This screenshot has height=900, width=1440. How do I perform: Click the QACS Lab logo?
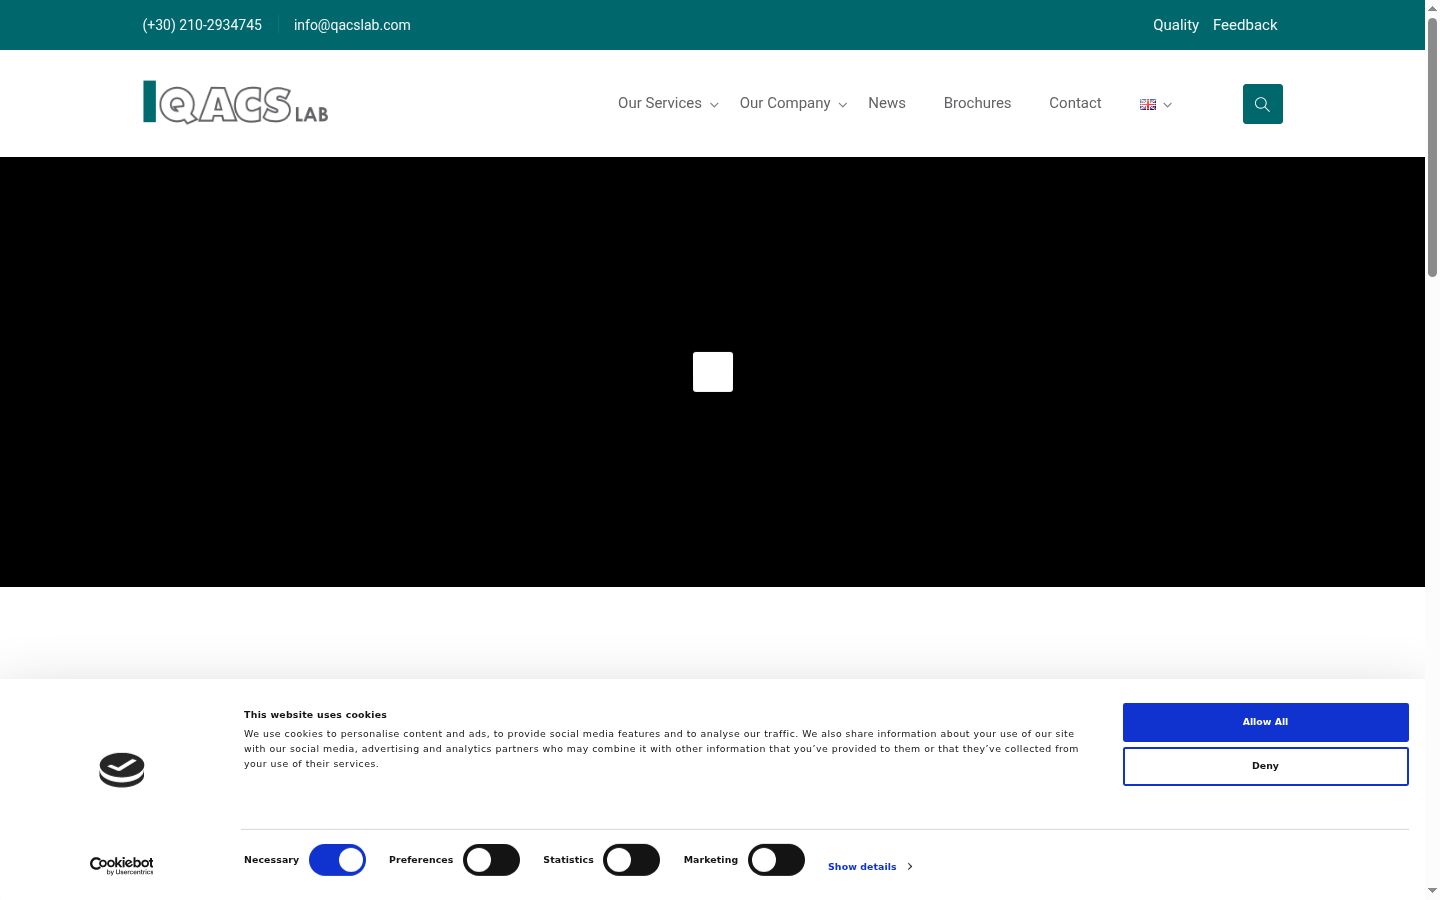[235, 103]
